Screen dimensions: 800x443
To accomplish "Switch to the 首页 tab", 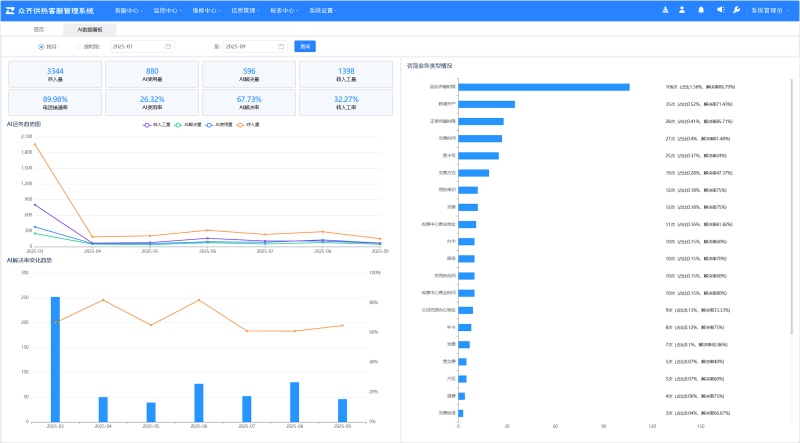I will [39, 30].
